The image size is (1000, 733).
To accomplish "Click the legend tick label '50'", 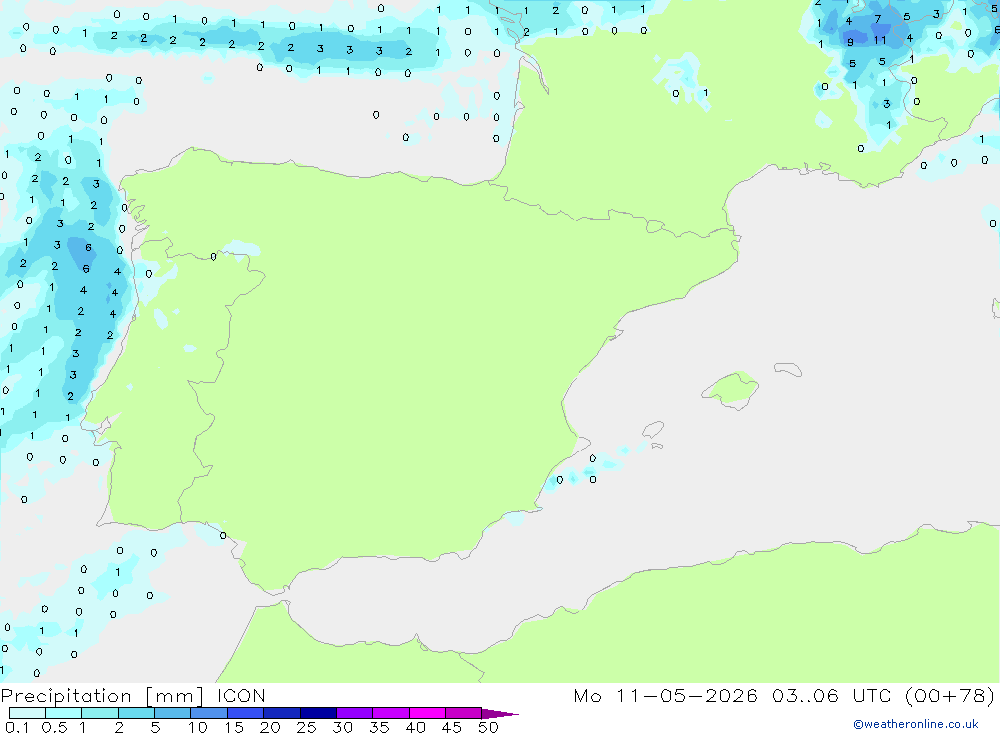I will (x=488, y=727).
